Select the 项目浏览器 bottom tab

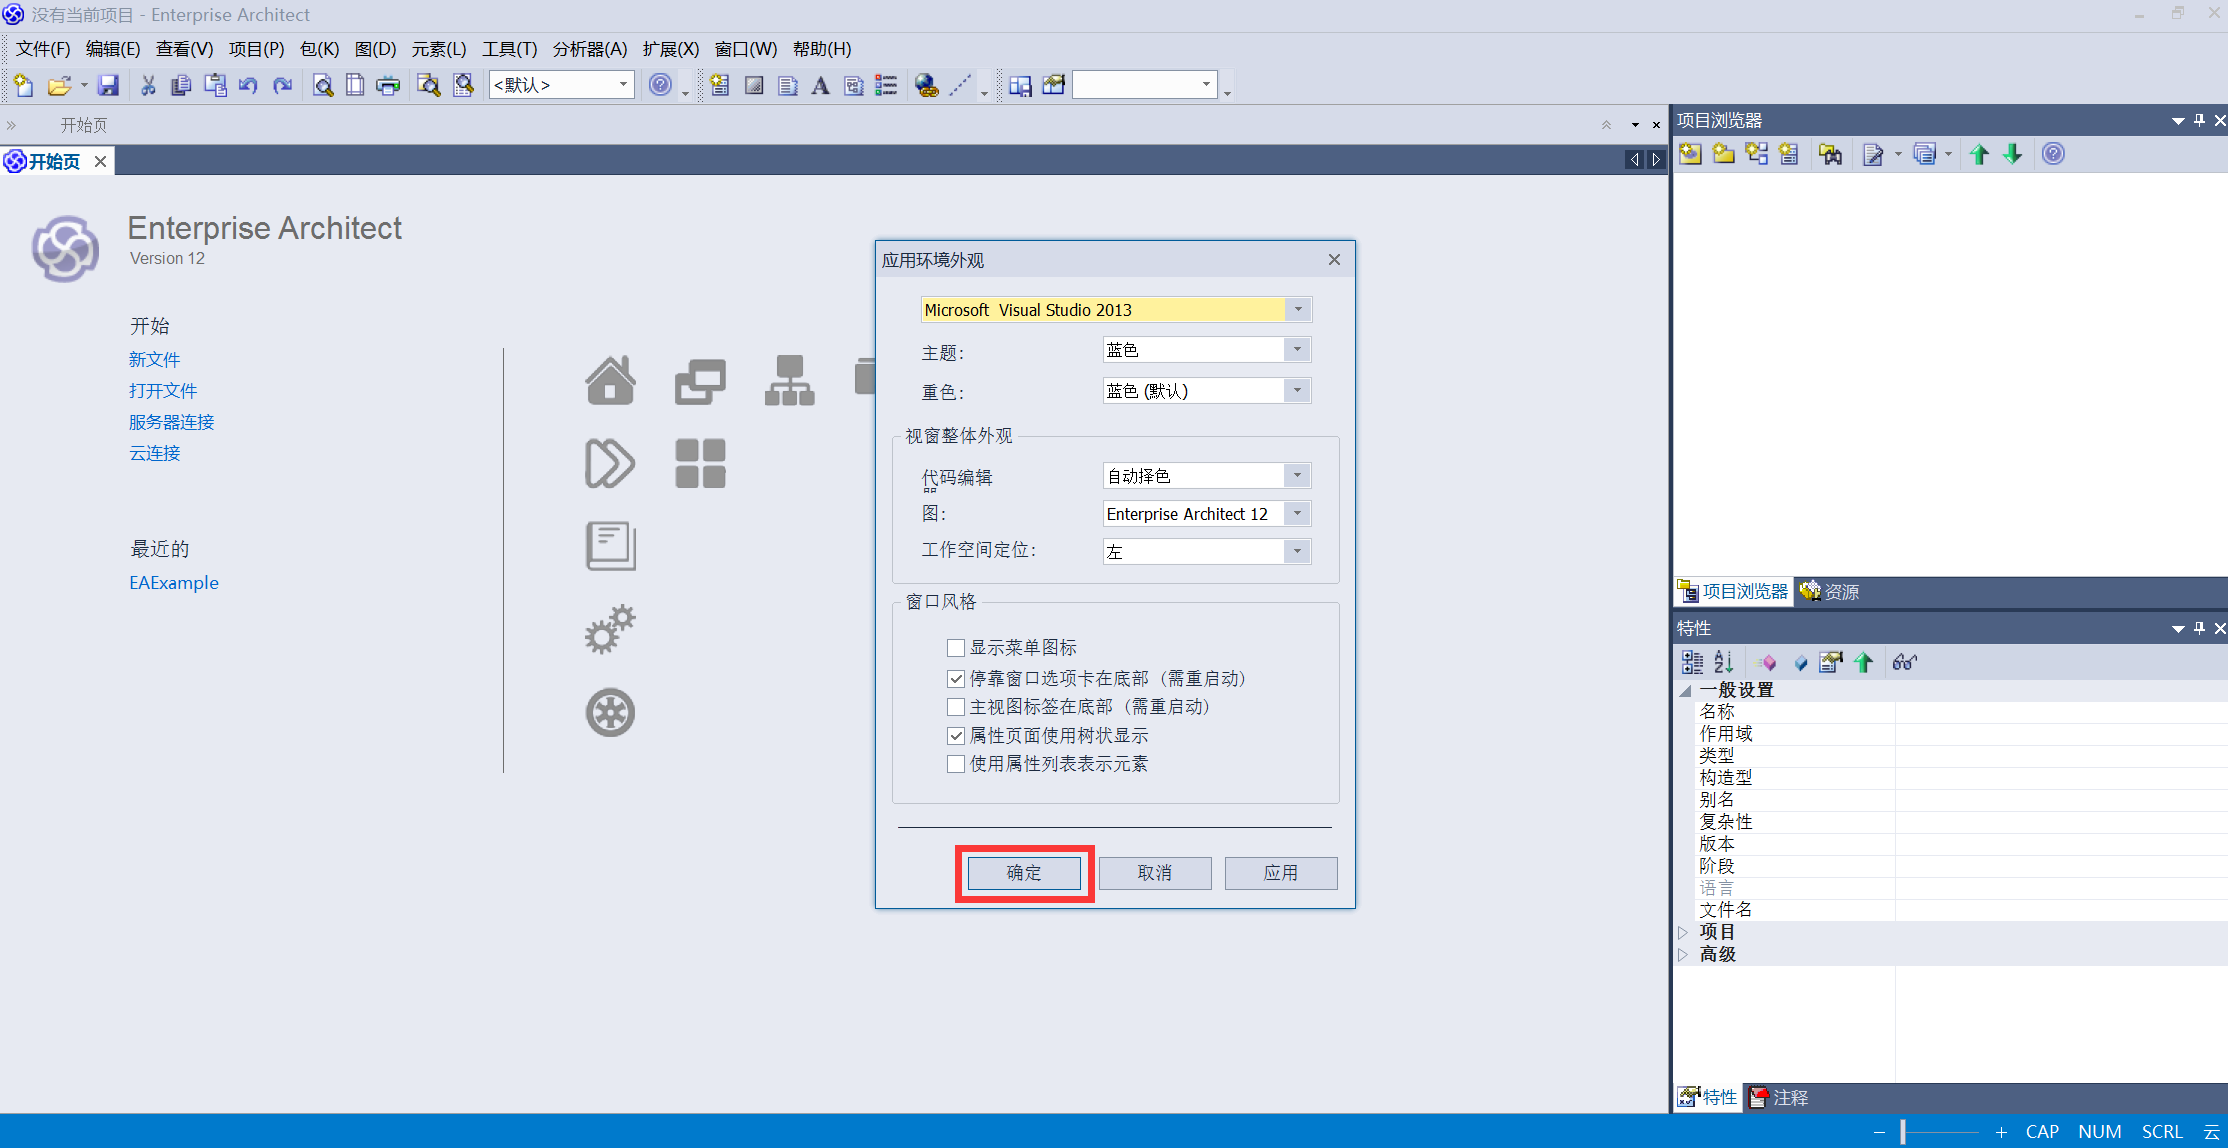[1733, 592]
